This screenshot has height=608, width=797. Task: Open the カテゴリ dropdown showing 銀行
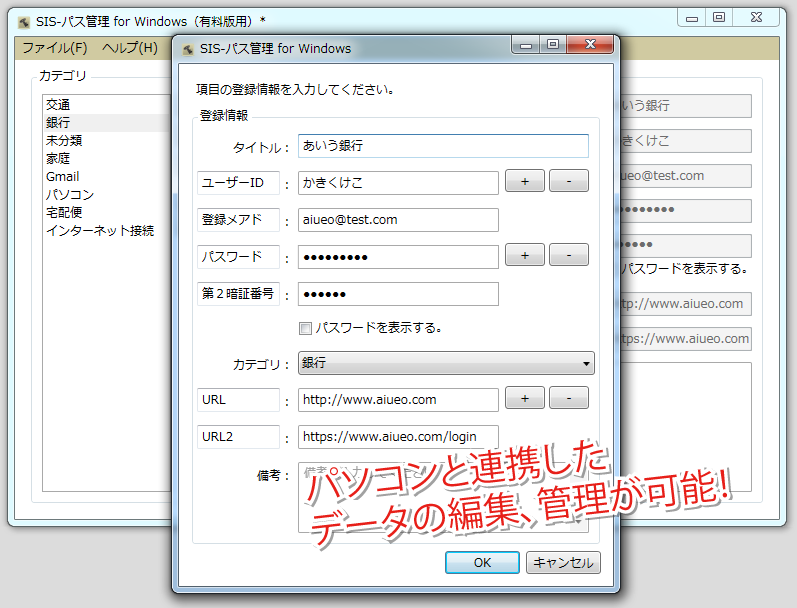click(446, 363)
